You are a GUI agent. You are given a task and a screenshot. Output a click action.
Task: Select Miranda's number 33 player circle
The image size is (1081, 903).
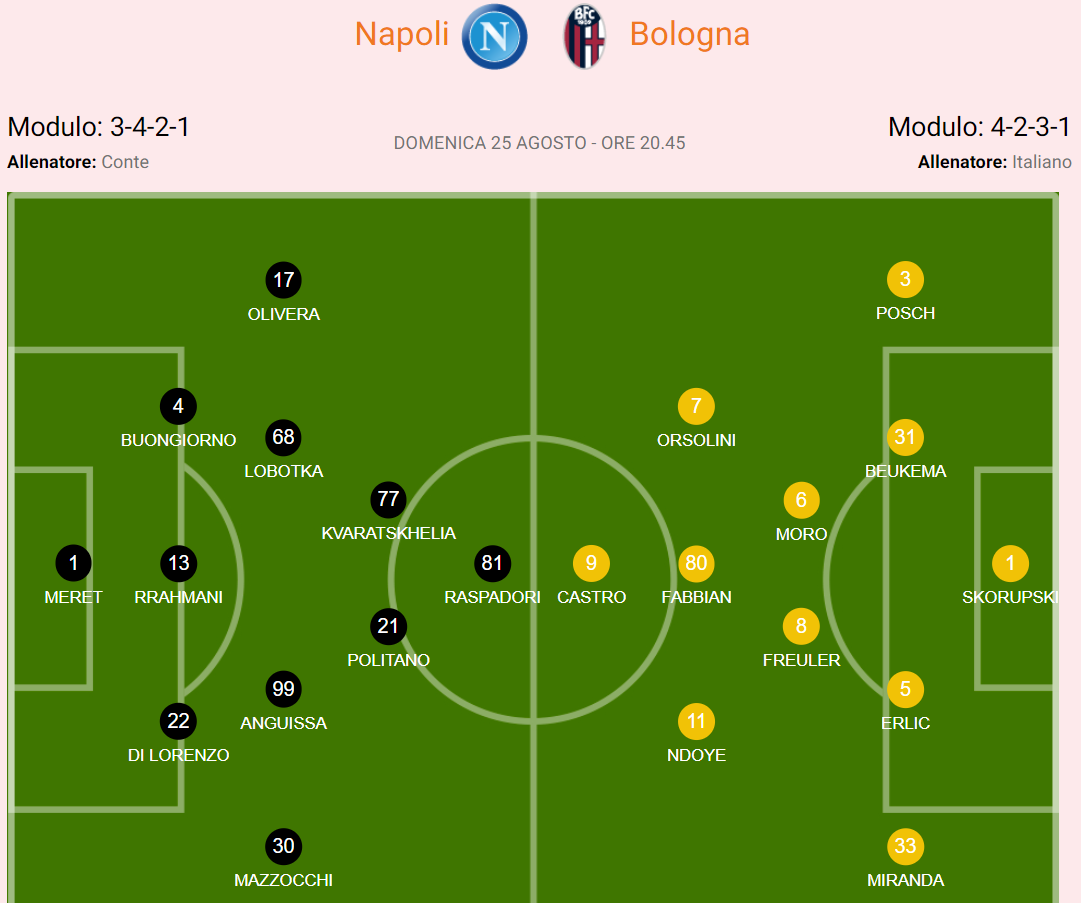[905, 847]
